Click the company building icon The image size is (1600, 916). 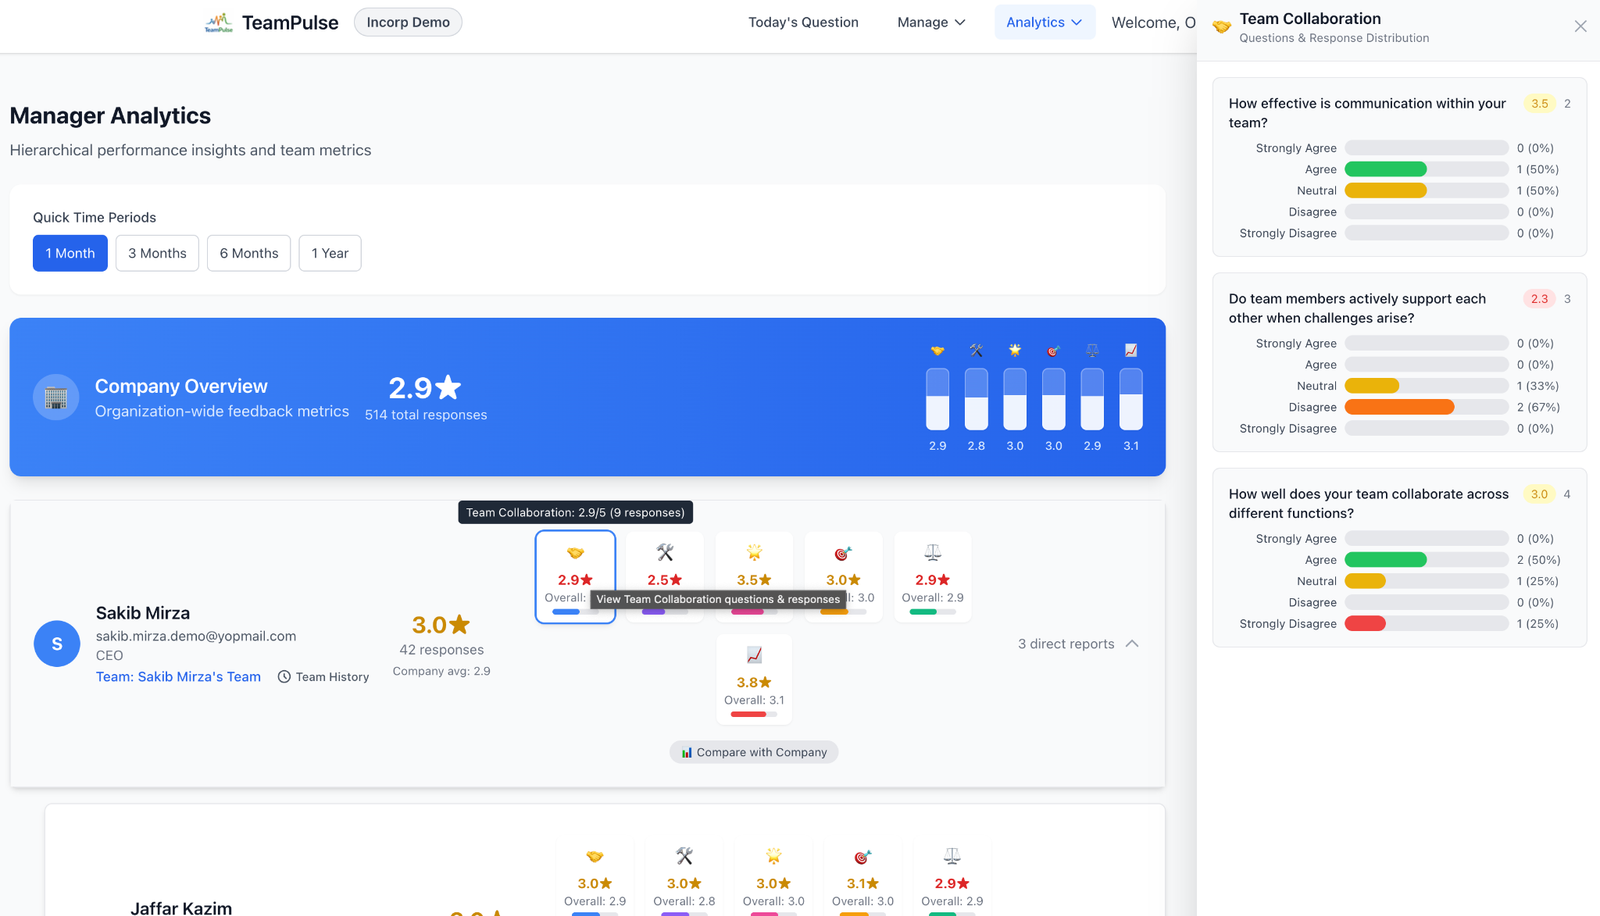[x=56, y=397]
